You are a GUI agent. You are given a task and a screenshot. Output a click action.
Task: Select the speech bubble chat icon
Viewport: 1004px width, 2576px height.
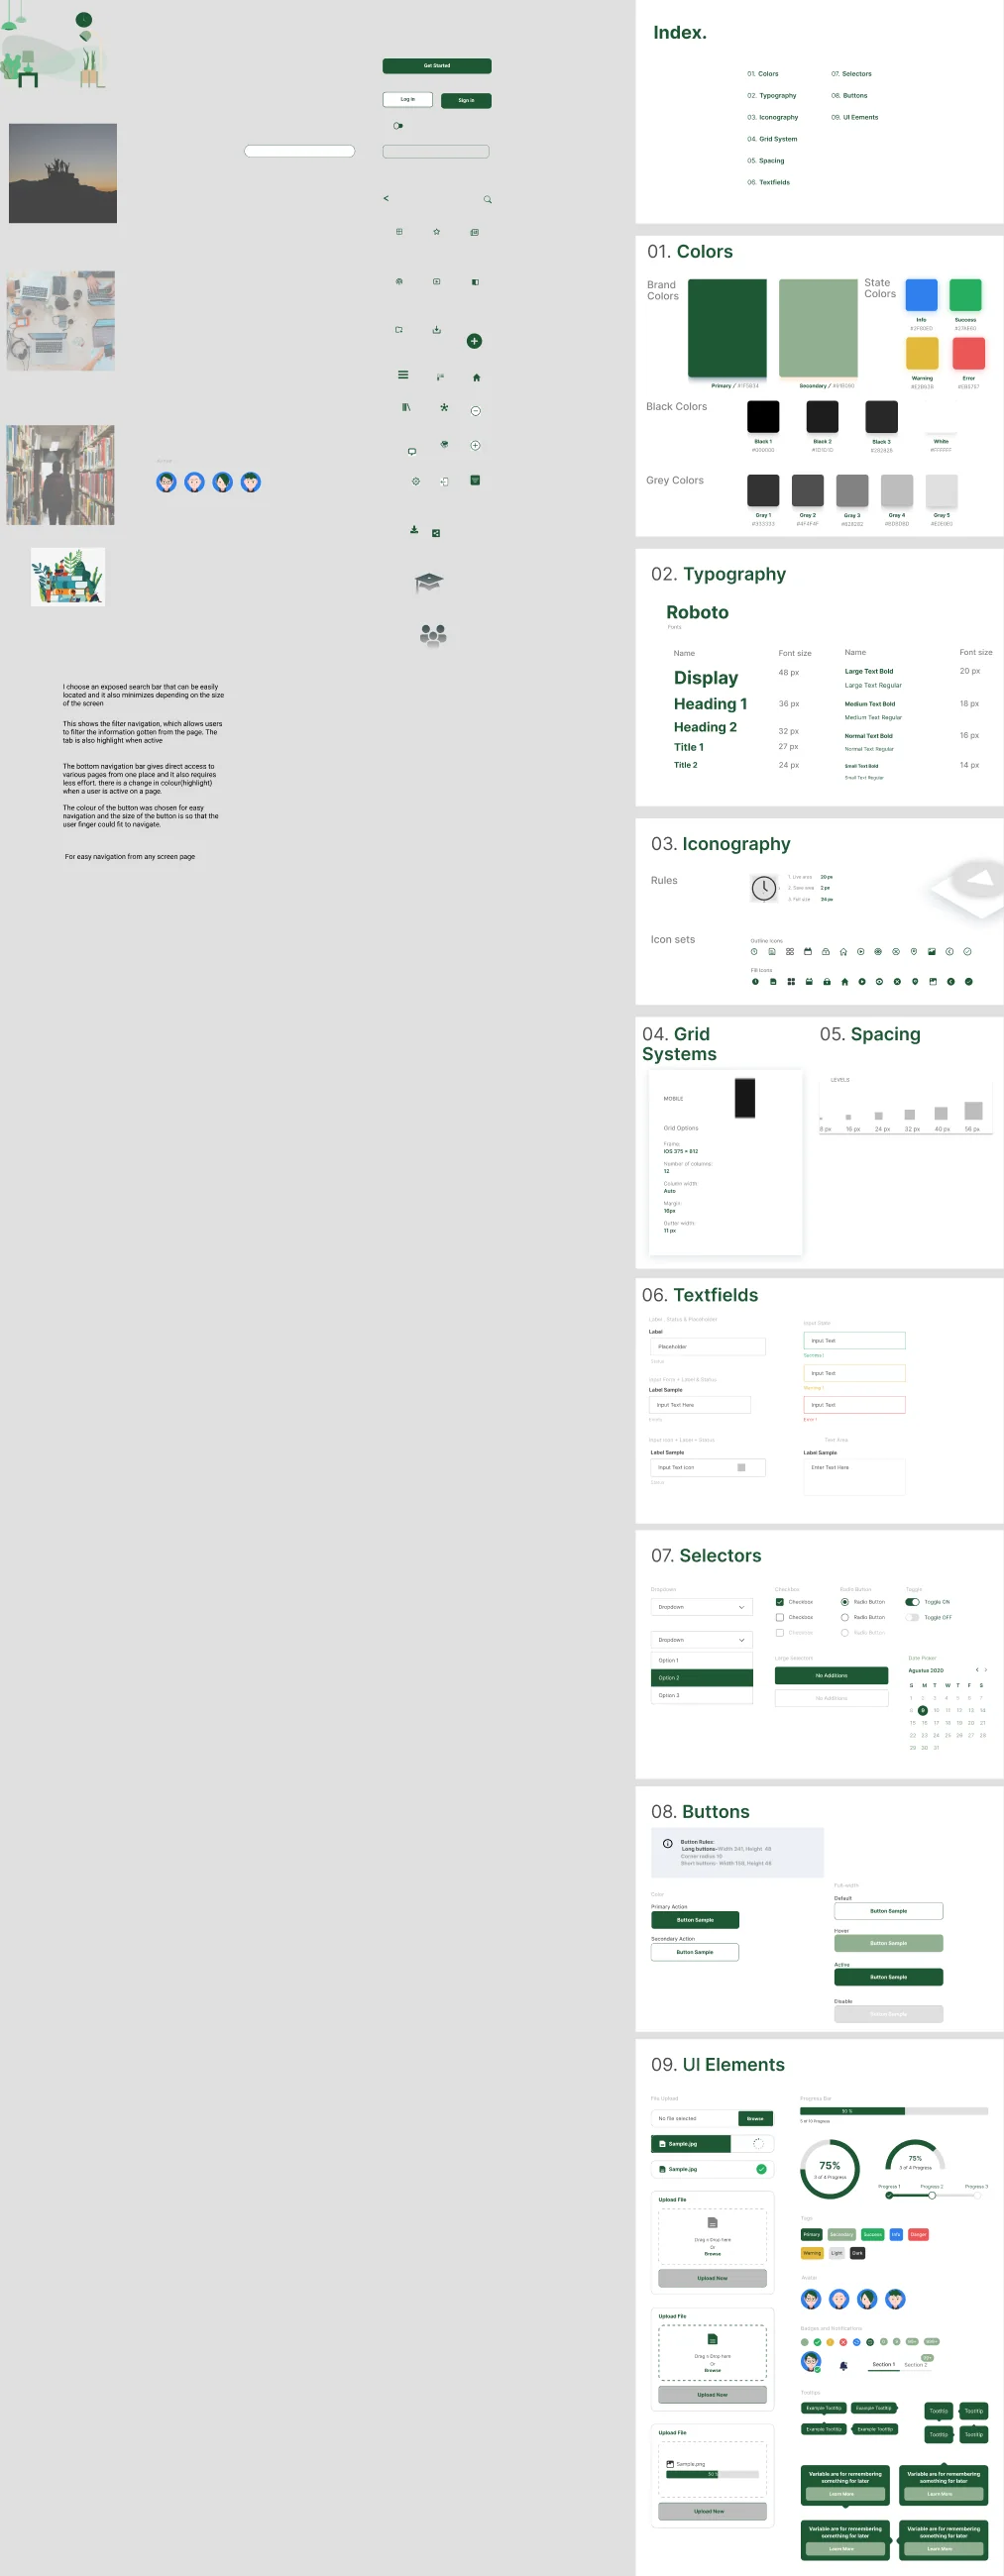coord(412,451)
